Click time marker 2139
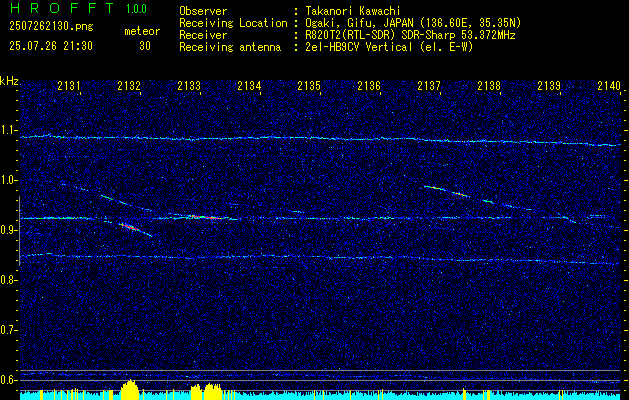Screen dimensions: 629x400 click(x=549, y=85)
